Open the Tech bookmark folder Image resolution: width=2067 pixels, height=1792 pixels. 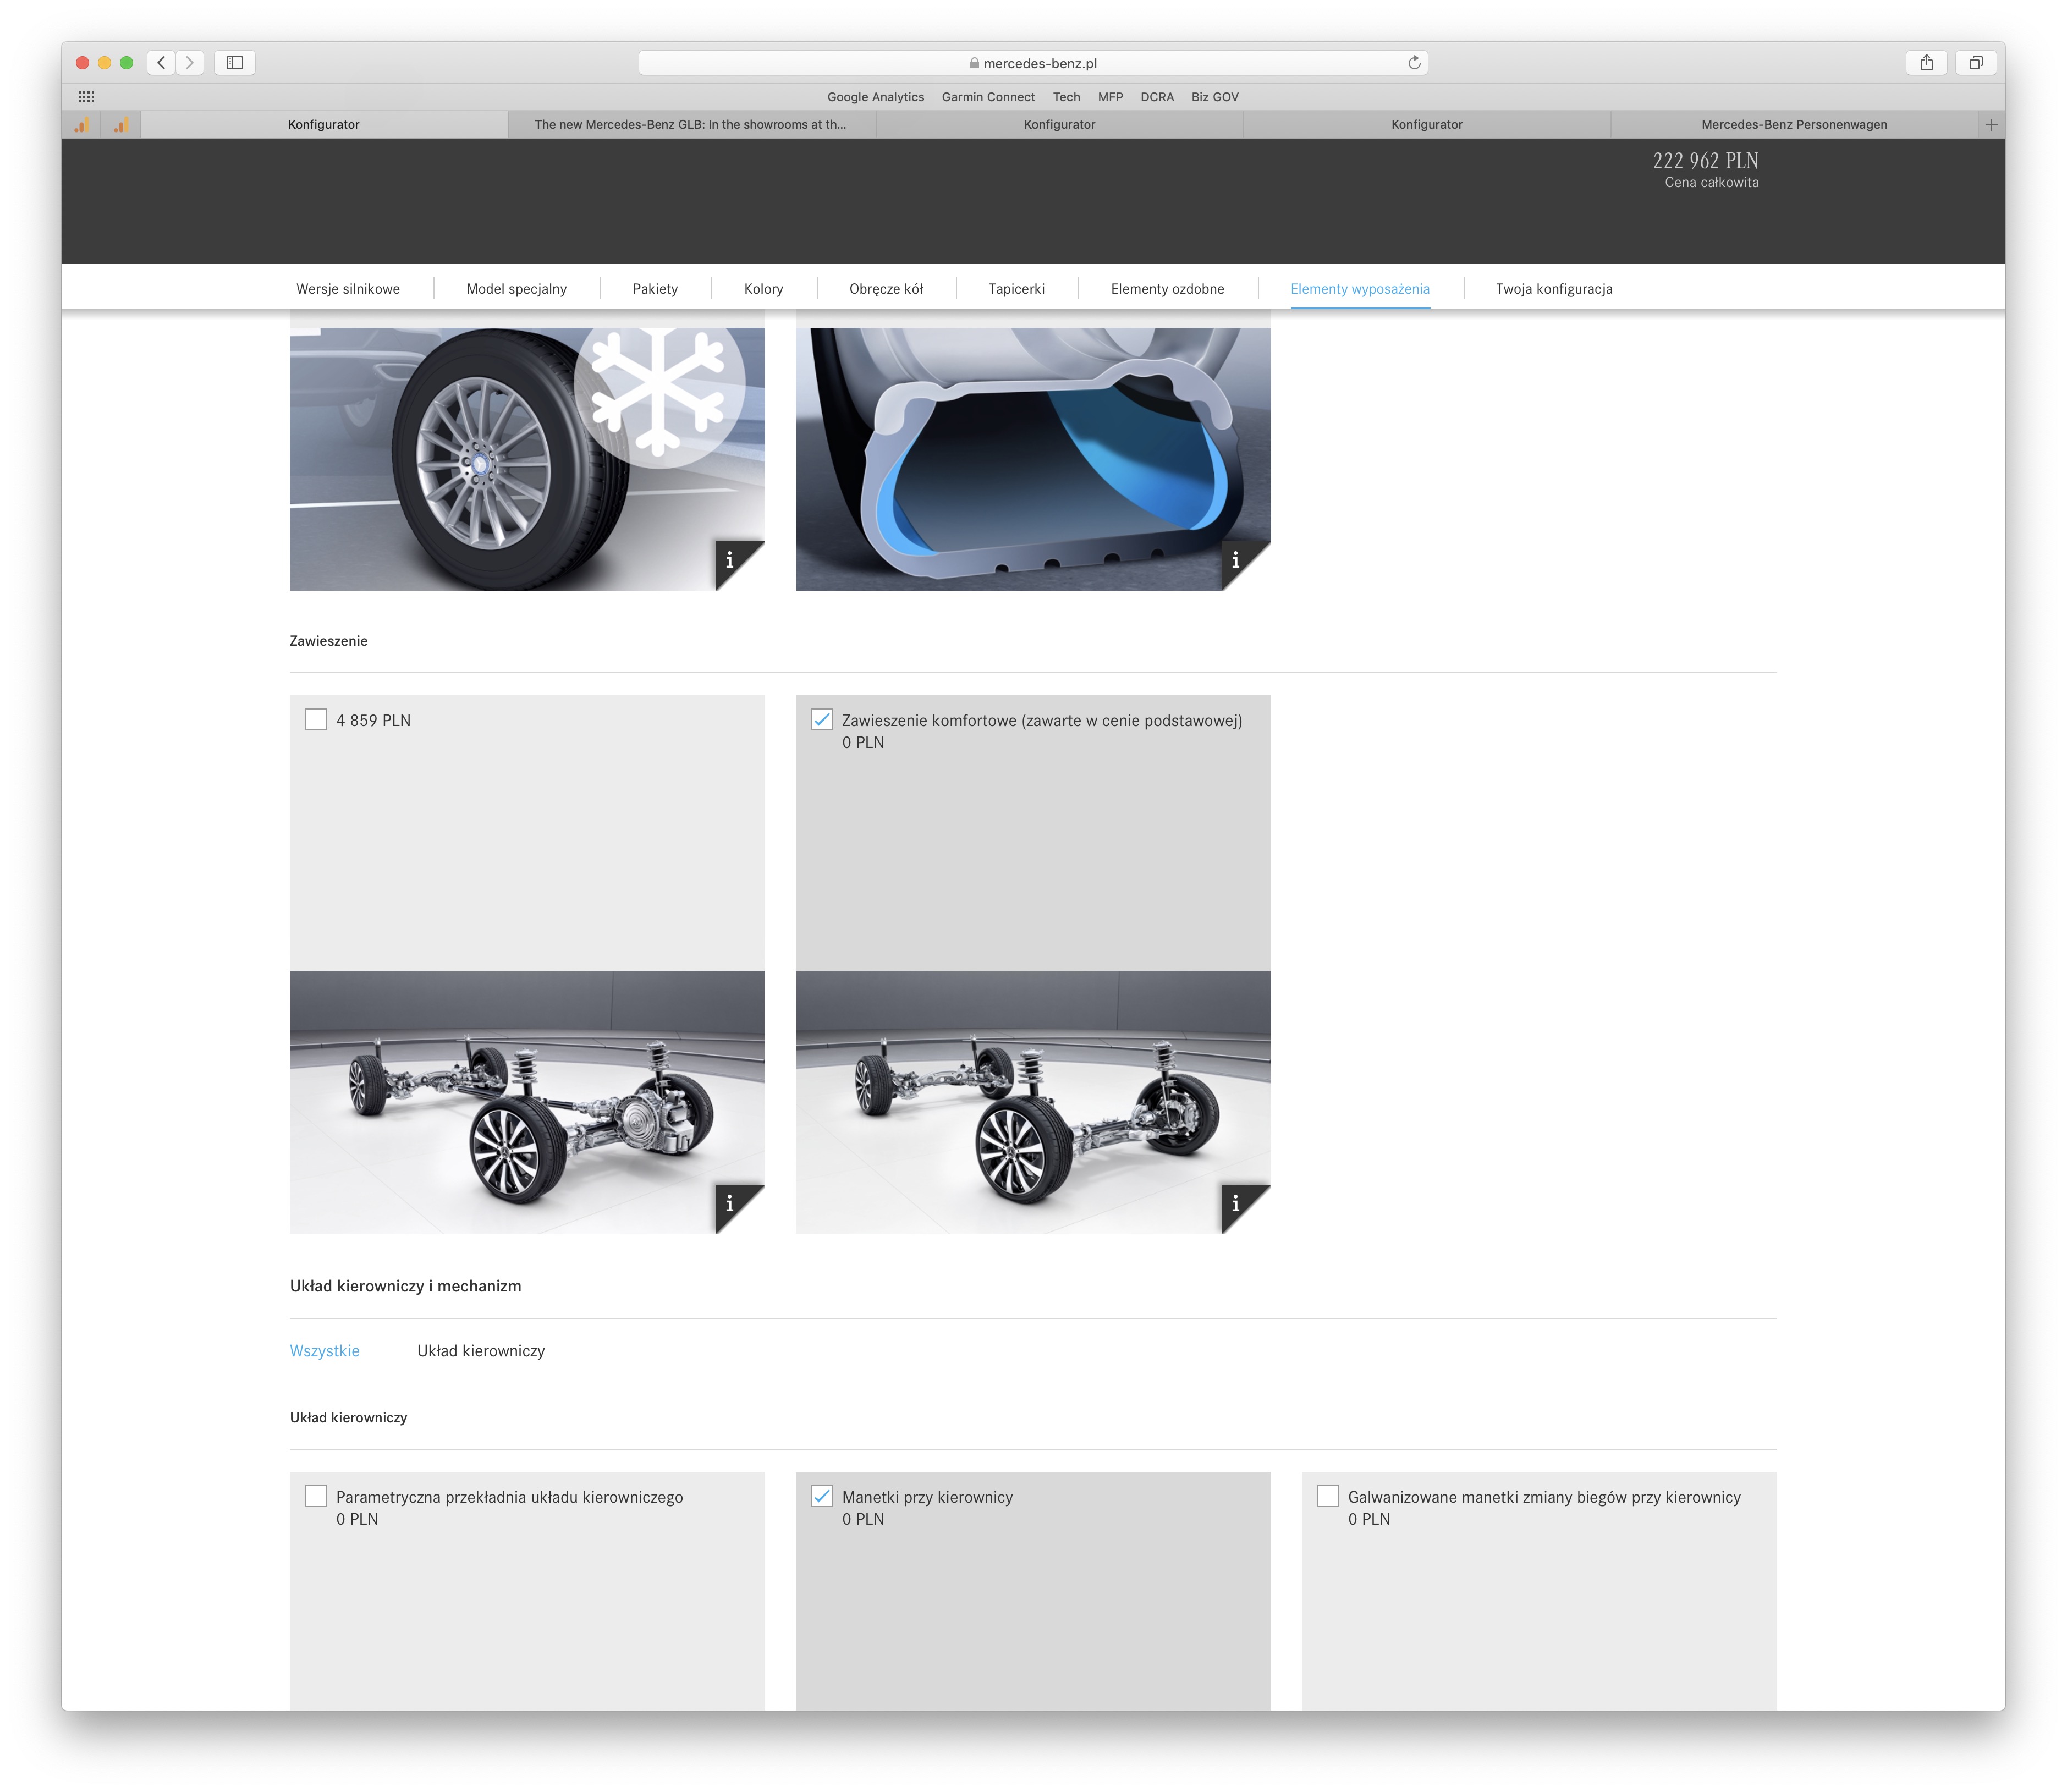point(1066,97)
